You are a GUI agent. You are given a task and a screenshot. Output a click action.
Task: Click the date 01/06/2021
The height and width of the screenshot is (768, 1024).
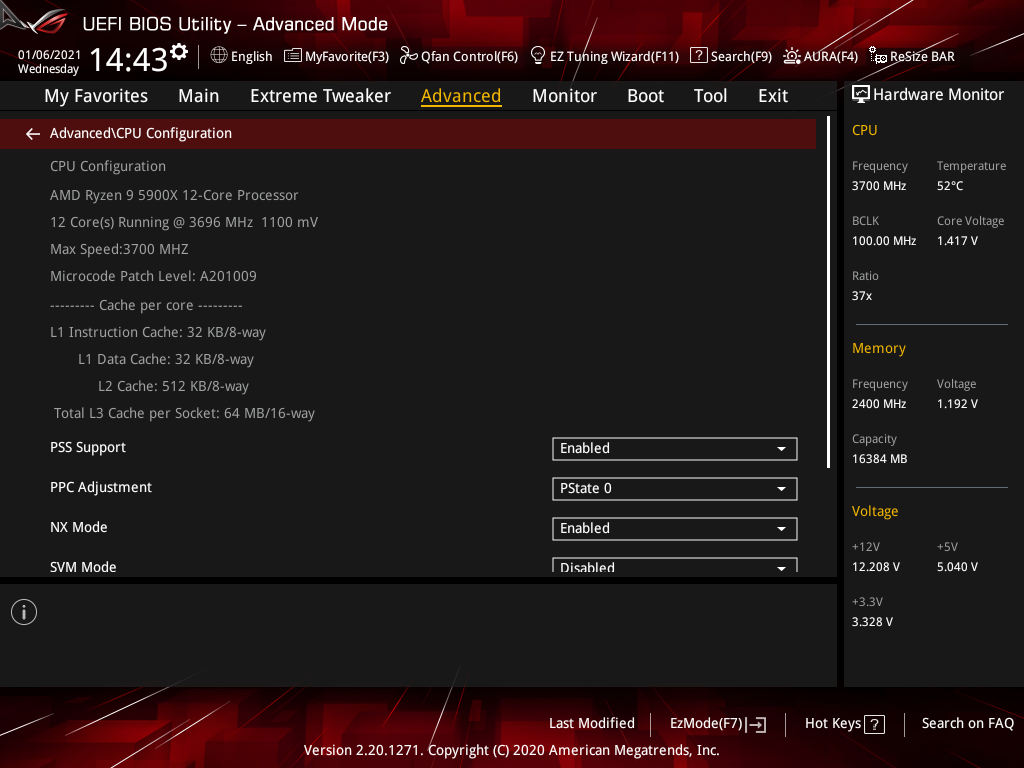point(49,55)
